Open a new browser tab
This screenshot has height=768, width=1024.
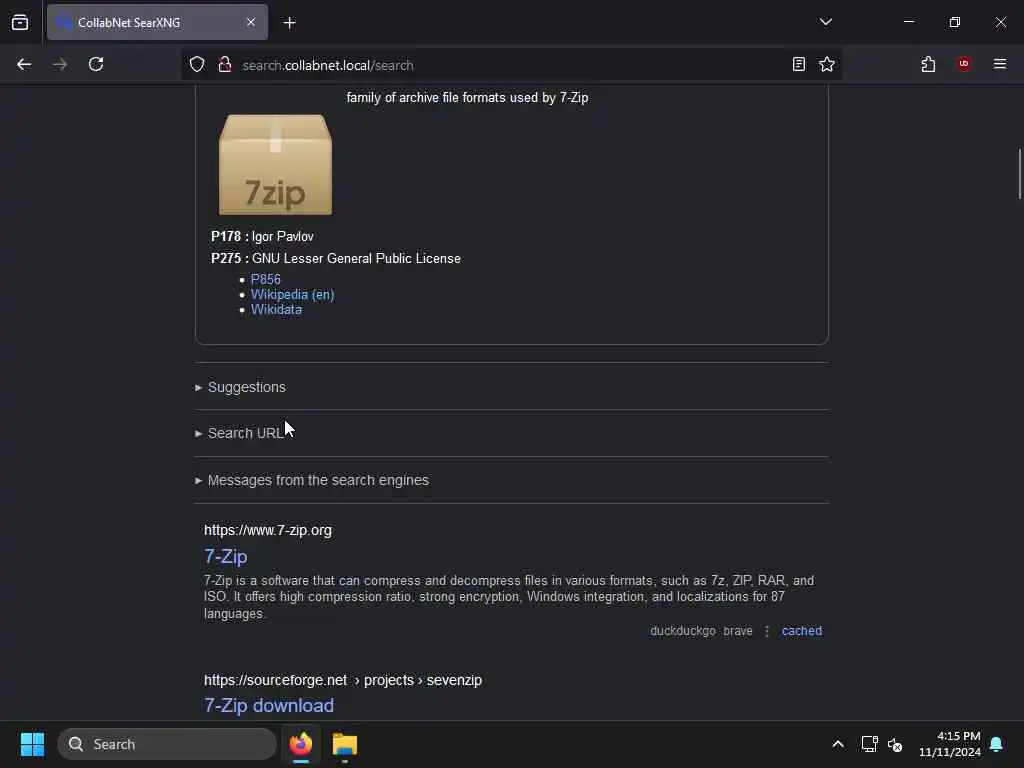click(x=289, y=23)
